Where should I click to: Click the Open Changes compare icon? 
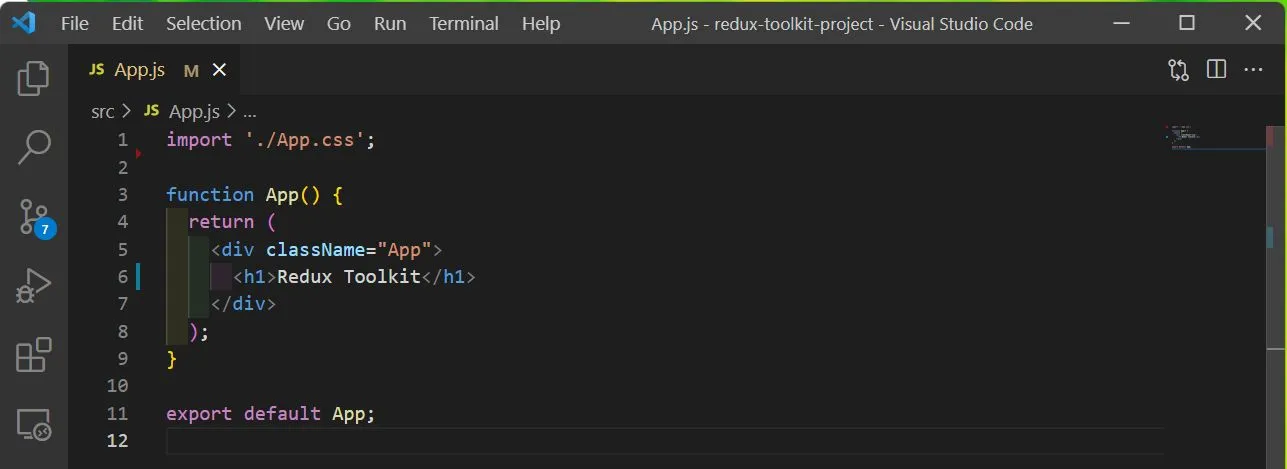click(1179, 70)
